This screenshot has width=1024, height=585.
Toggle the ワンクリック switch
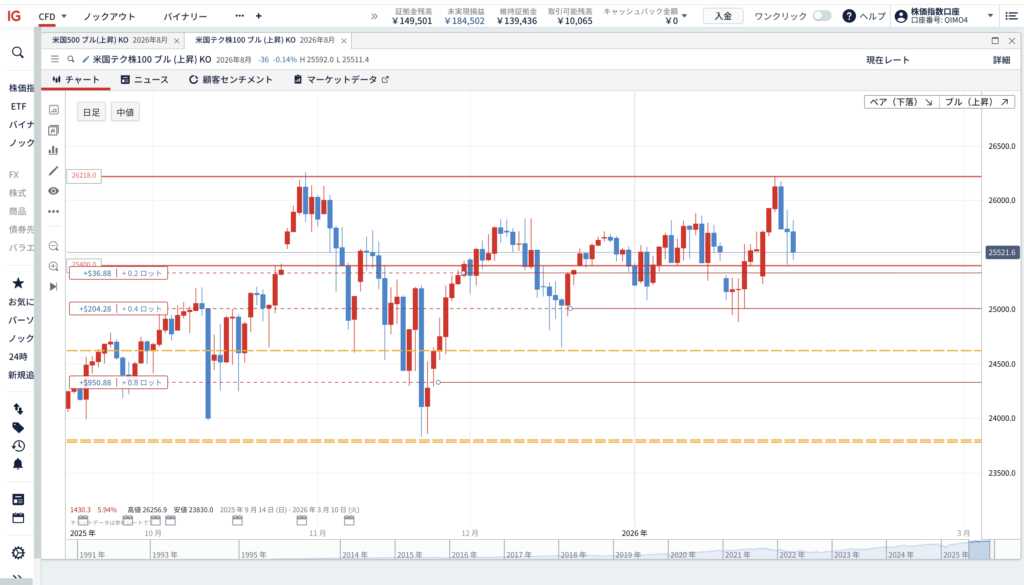[821, 16]
